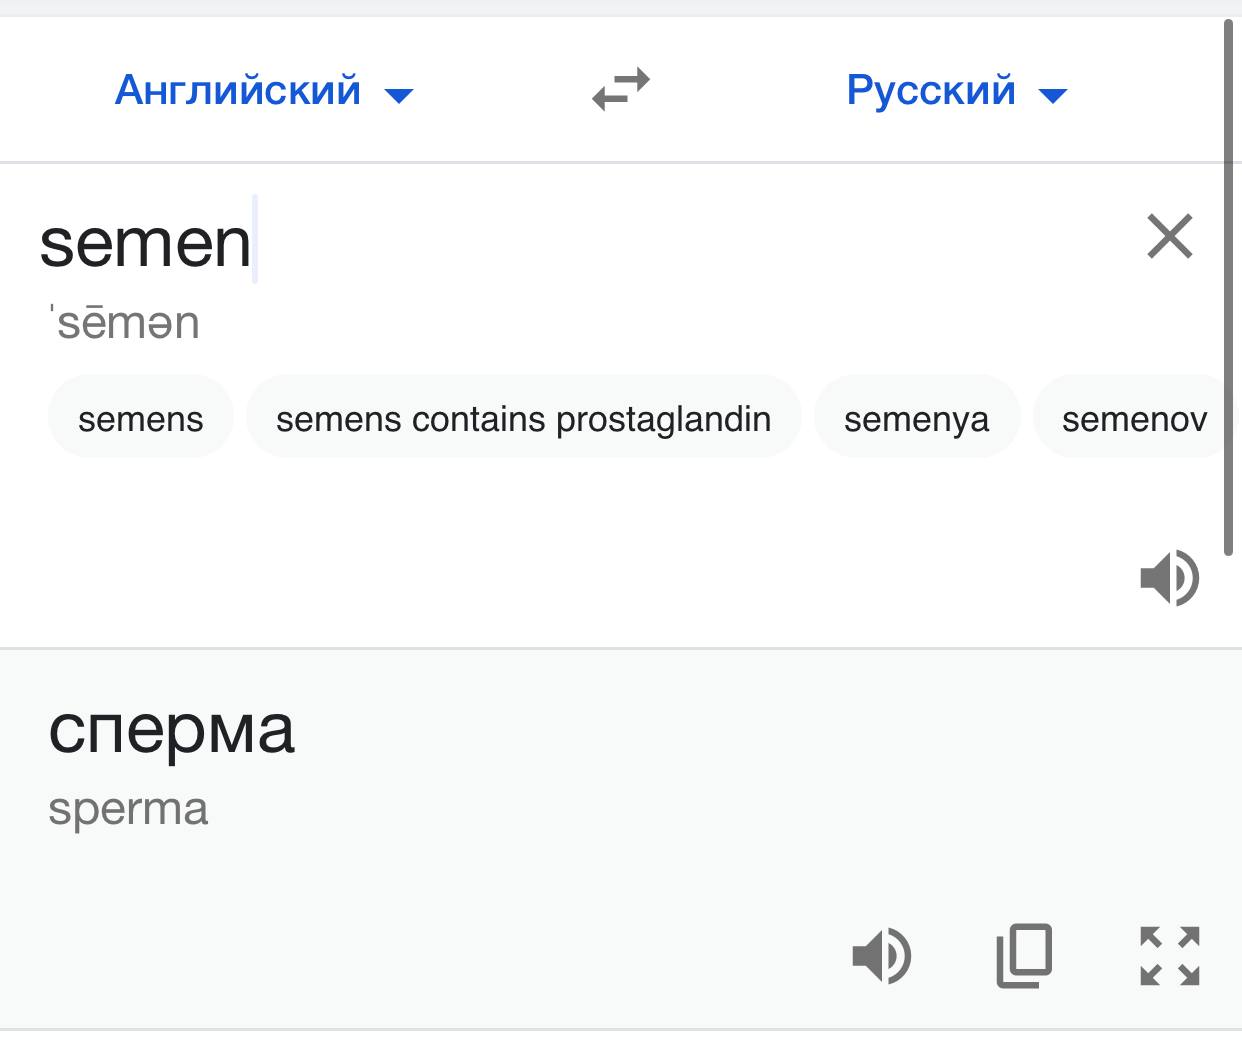Listen to the source text pronunciation
1242x1048 pixels.
pyautogui.click(x=1169, y=577)
